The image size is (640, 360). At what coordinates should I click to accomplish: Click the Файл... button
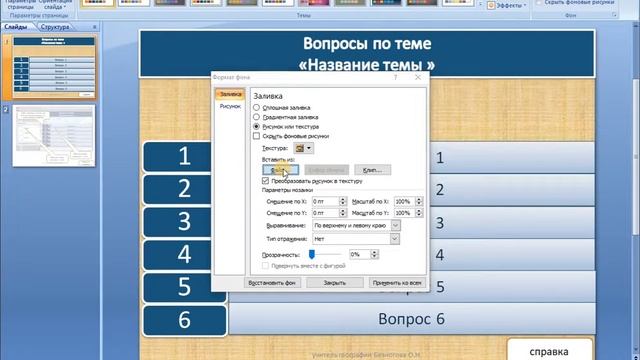tap(280, 170)
